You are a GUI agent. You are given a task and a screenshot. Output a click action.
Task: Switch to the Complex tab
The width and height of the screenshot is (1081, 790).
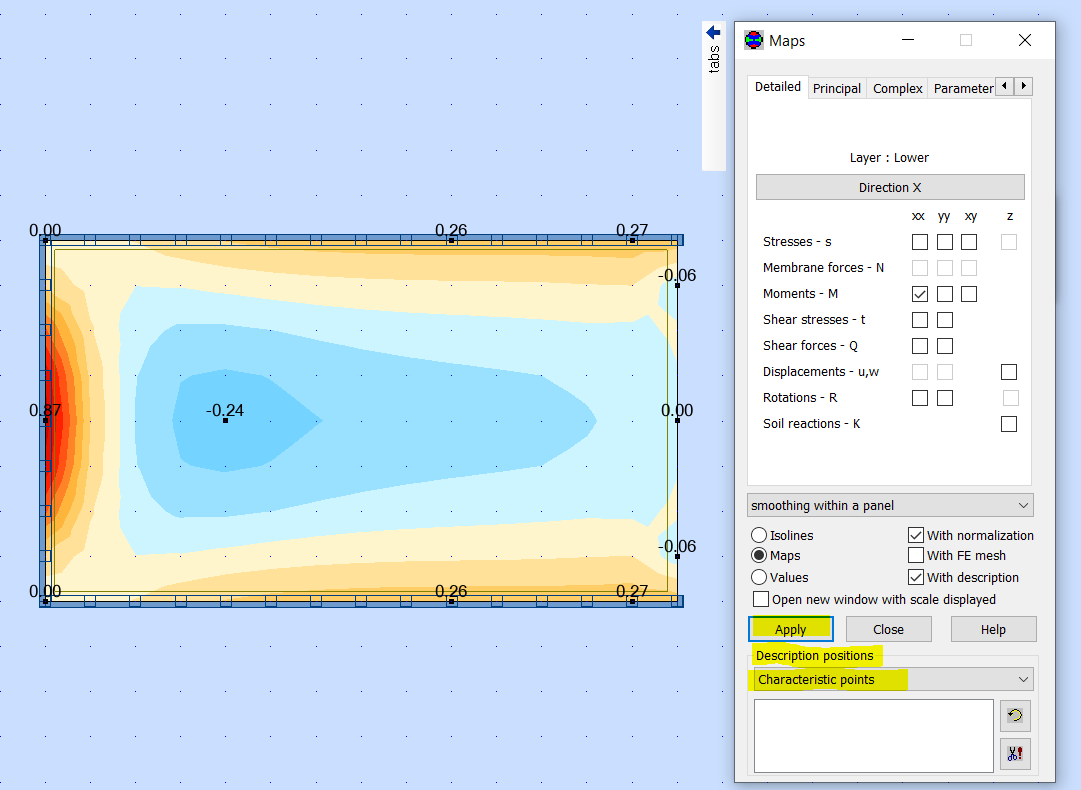[x=896, y=88]
